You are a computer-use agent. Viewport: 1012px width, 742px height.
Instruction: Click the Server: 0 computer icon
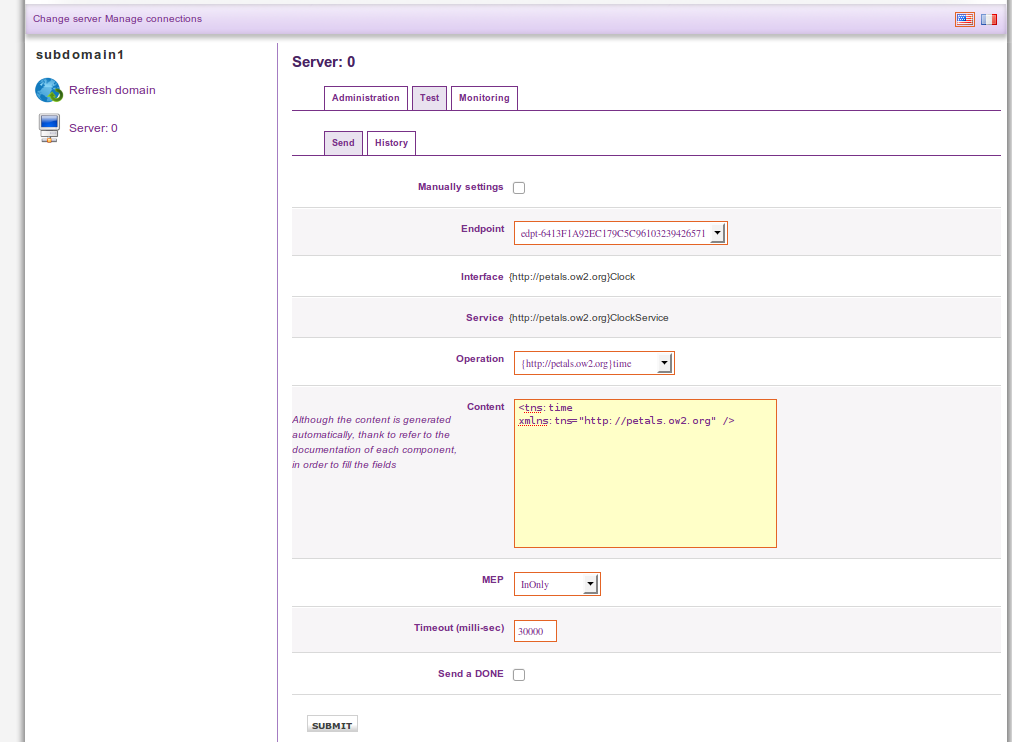pyautogui.click(x=48, y=128)
